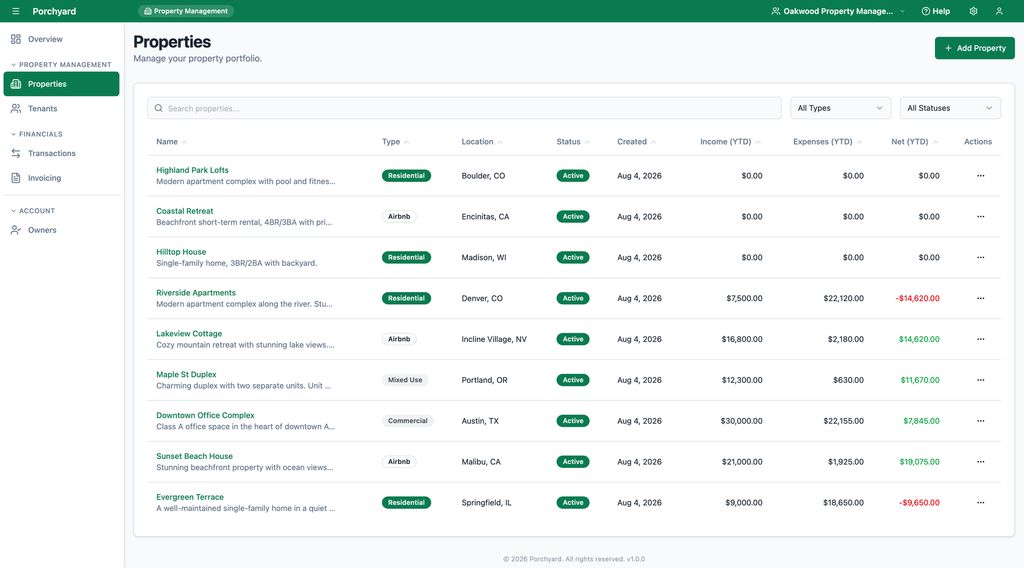Open actions menu for Evergreen Terrace
The height and width of the screenshot is (568, 1024).
tap(980, 503)
